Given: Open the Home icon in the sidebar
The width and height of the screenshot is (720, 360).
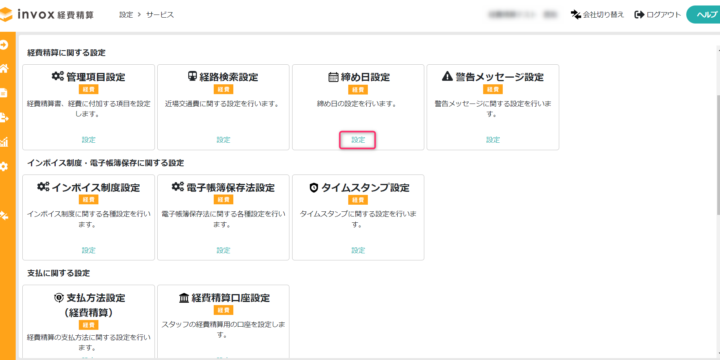Looking at the screenshot, I should point(4,69).
